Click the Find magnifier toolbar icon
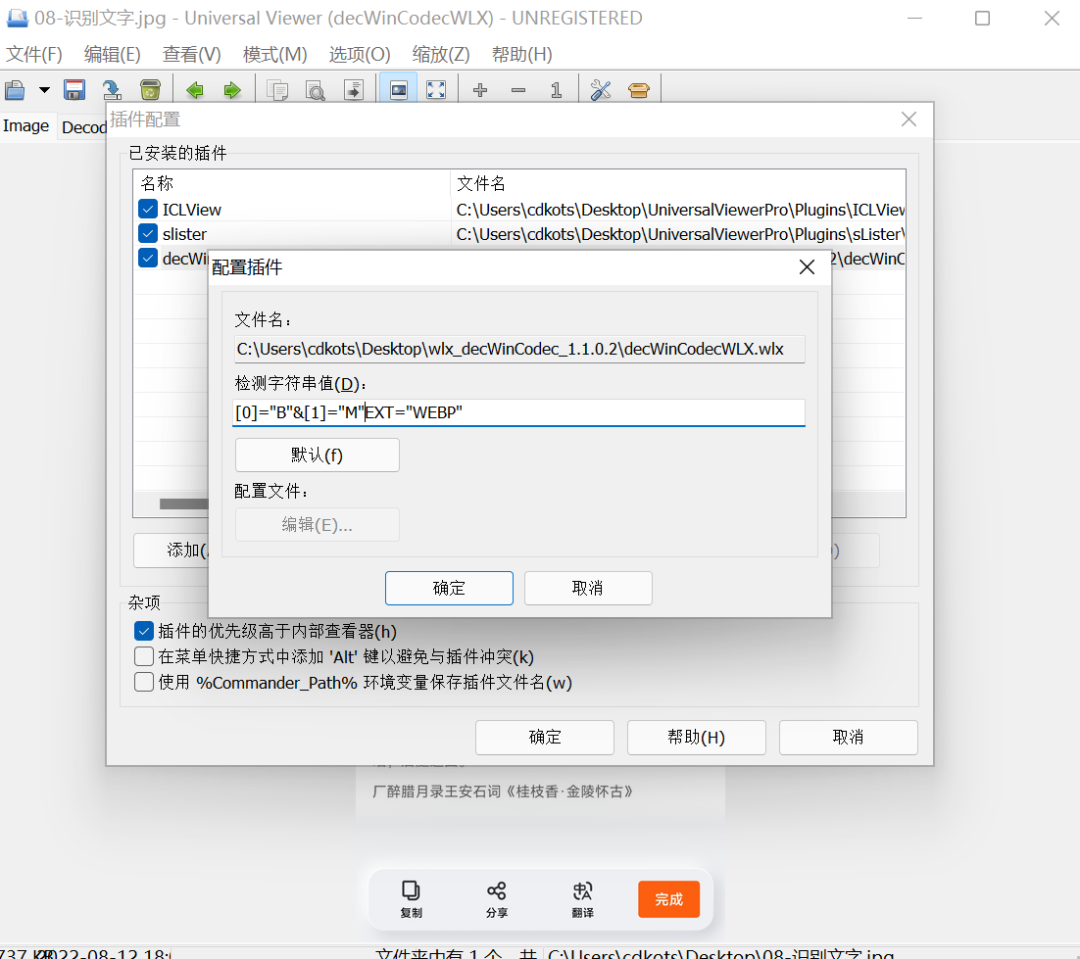1080x959 pixels. tap(315, 90)
